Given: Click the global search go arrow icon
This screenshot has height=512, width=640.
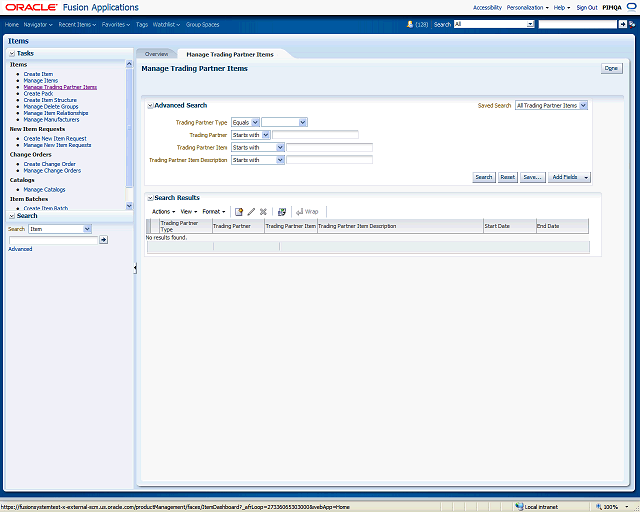Looking at the screenshot, I should pos(623,24).
